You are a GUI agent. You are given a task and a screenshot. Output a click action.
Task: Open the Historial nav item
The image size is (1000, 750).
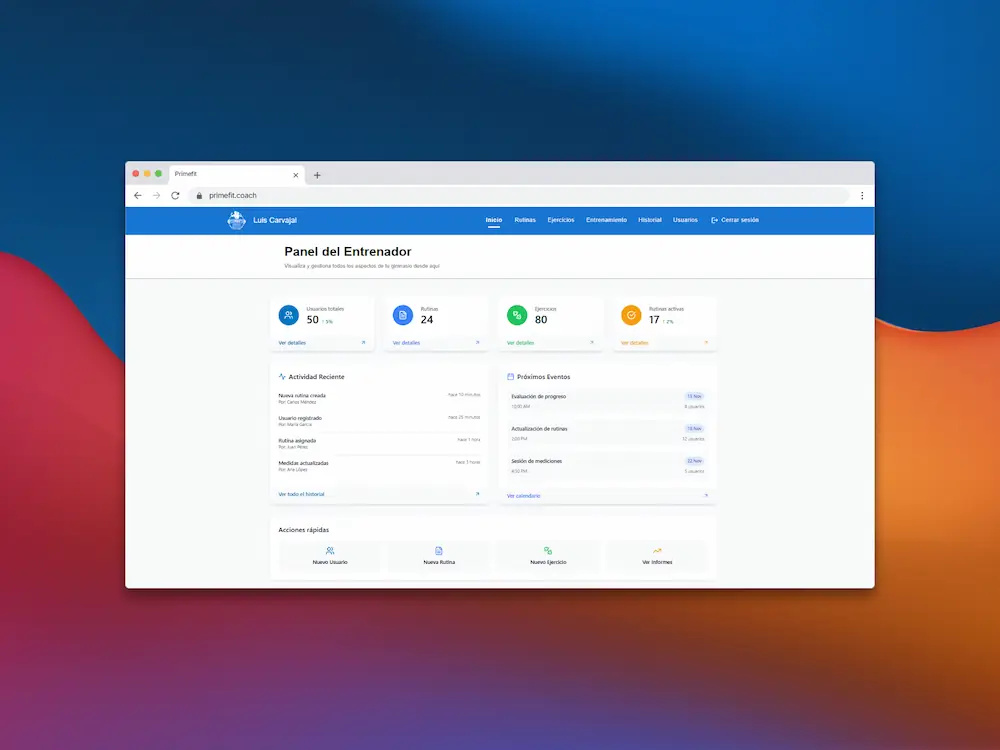650,220
